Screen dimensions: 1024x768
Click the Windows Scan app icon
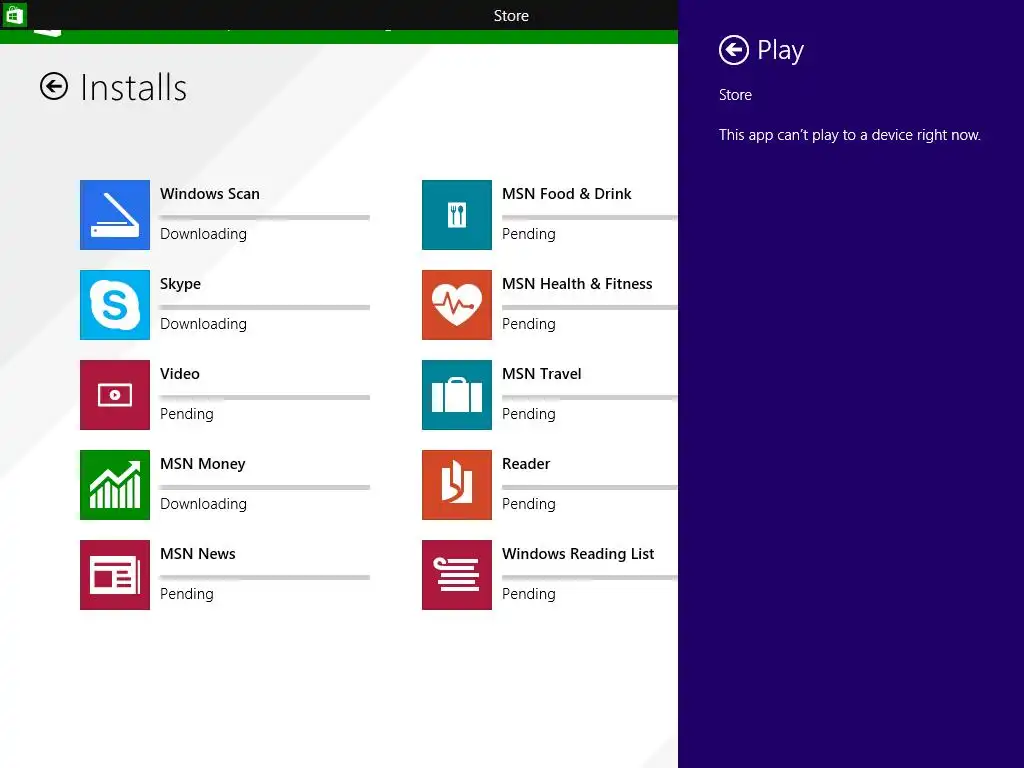pyautogui.click(x=115, y=215)
